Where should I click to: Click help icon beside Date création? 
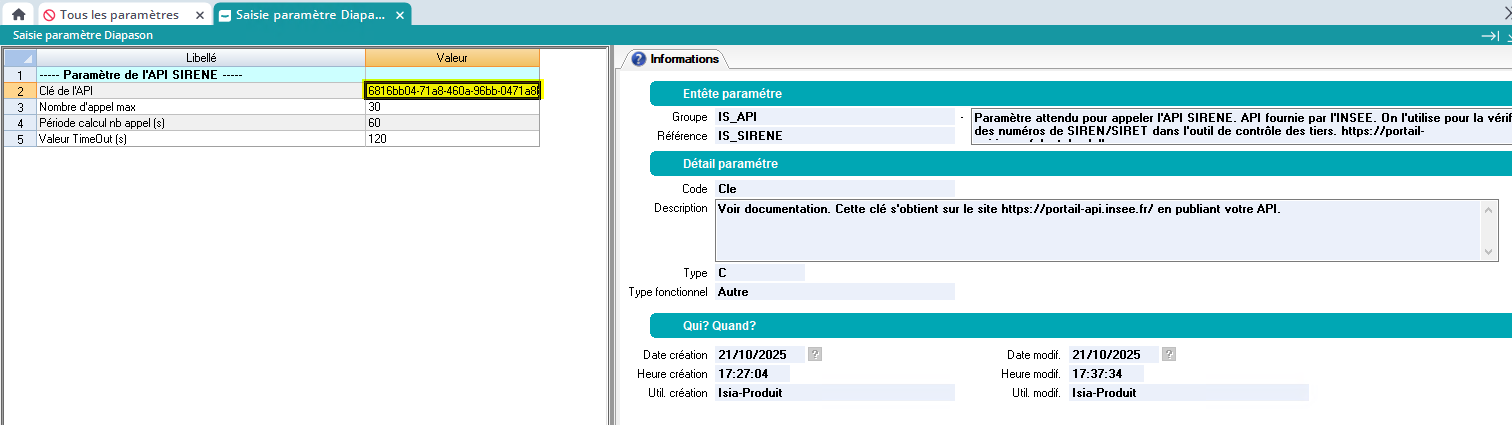815,354
